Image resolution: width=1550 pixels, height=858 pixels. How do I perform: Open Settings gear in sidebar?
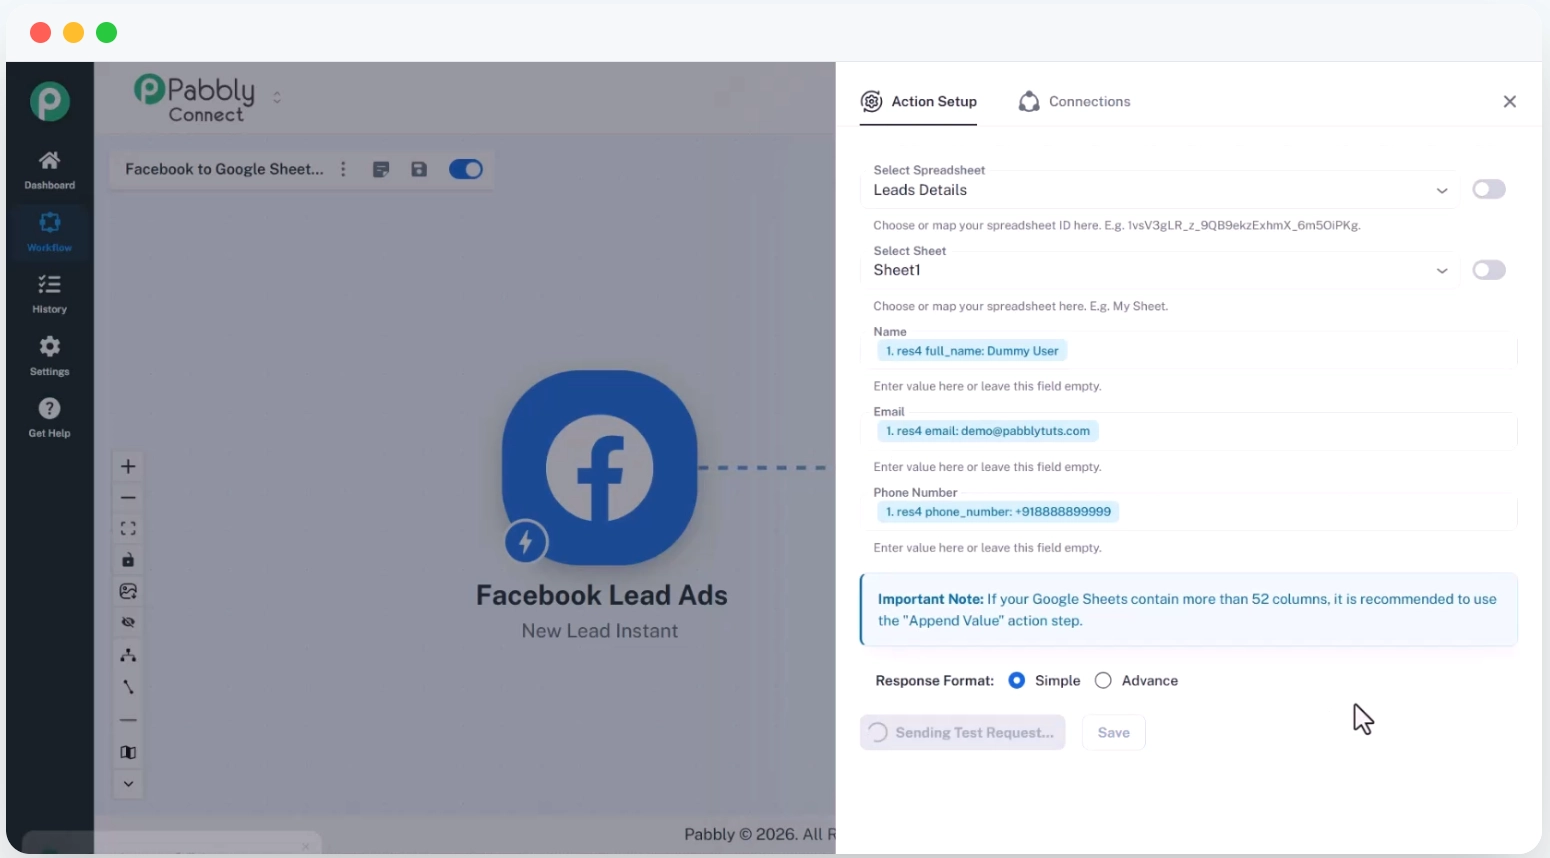point(49,356)
